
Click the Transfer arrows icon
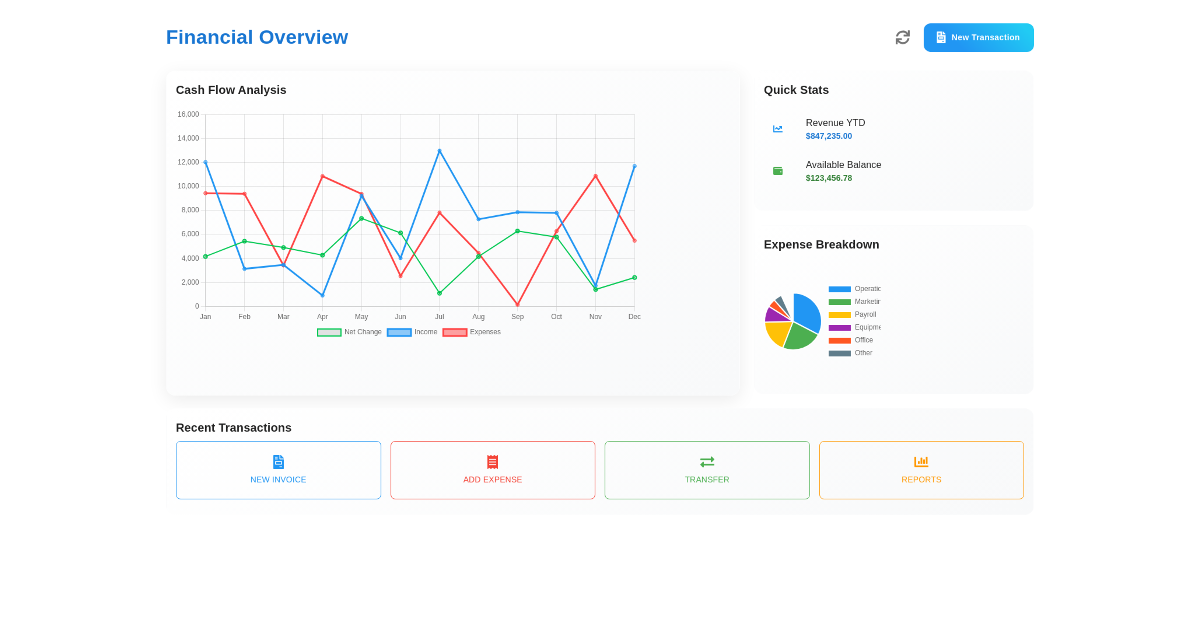707,462
